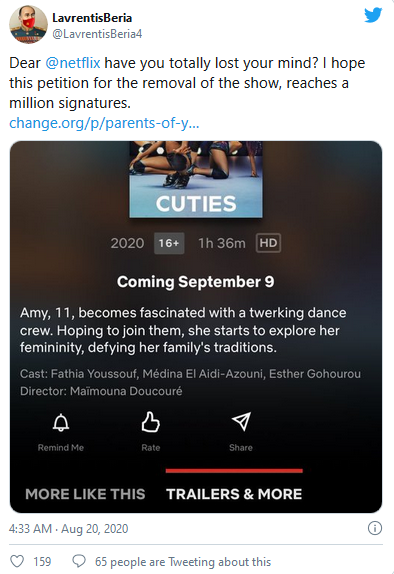
Task: Open the @LavrentisBeria4 handle link
Action: (x=97, y=34)
